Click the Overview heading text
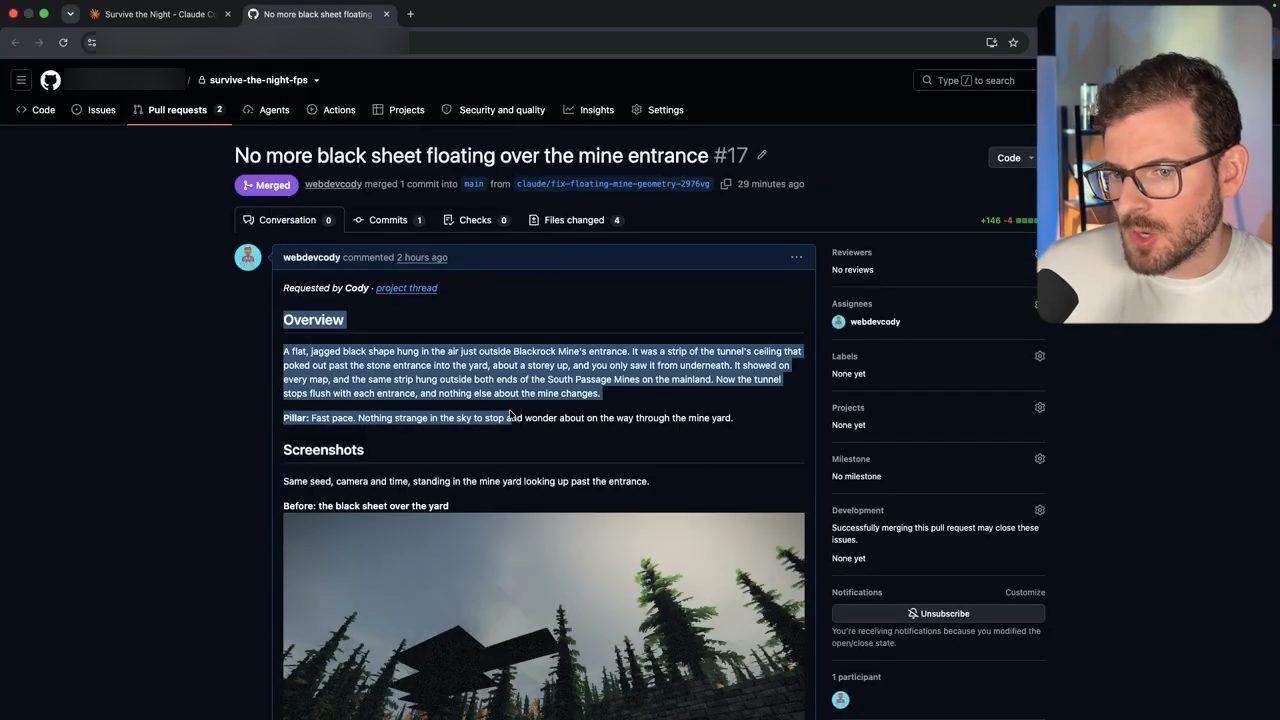The image size is (1280, 720). tap(313, 320)
